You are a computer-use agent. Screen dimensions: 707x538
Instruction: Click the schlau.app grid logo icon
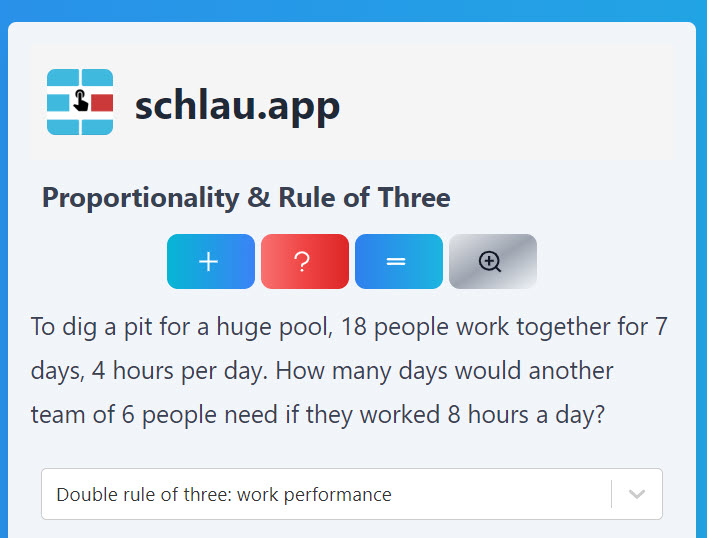(80, 102)
